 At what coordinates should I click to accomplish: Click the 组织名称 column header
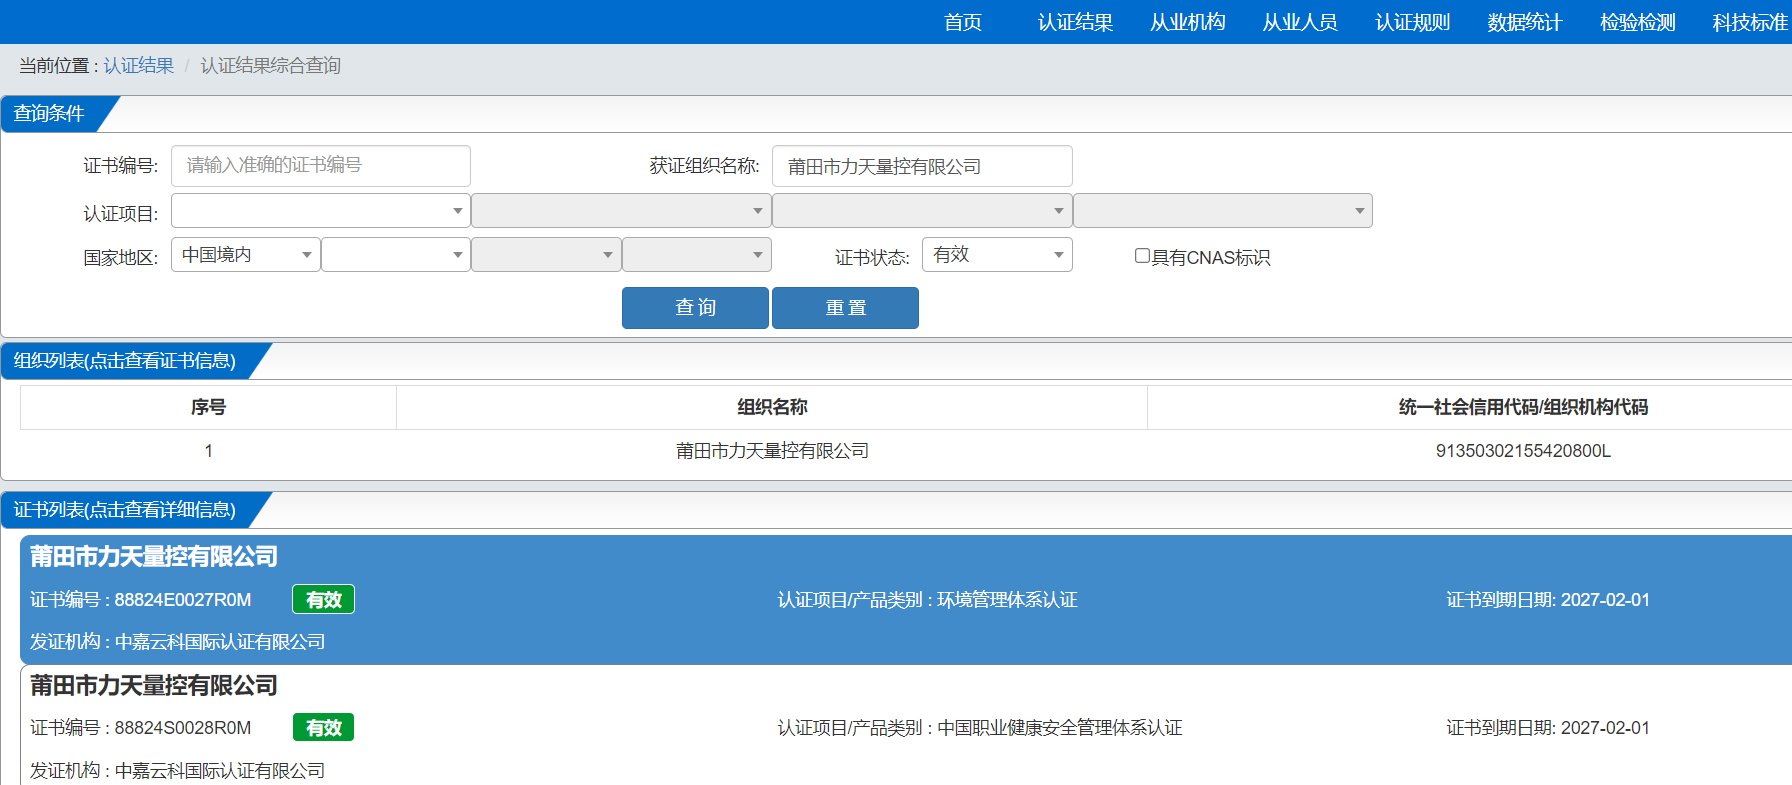pos(772,407)
